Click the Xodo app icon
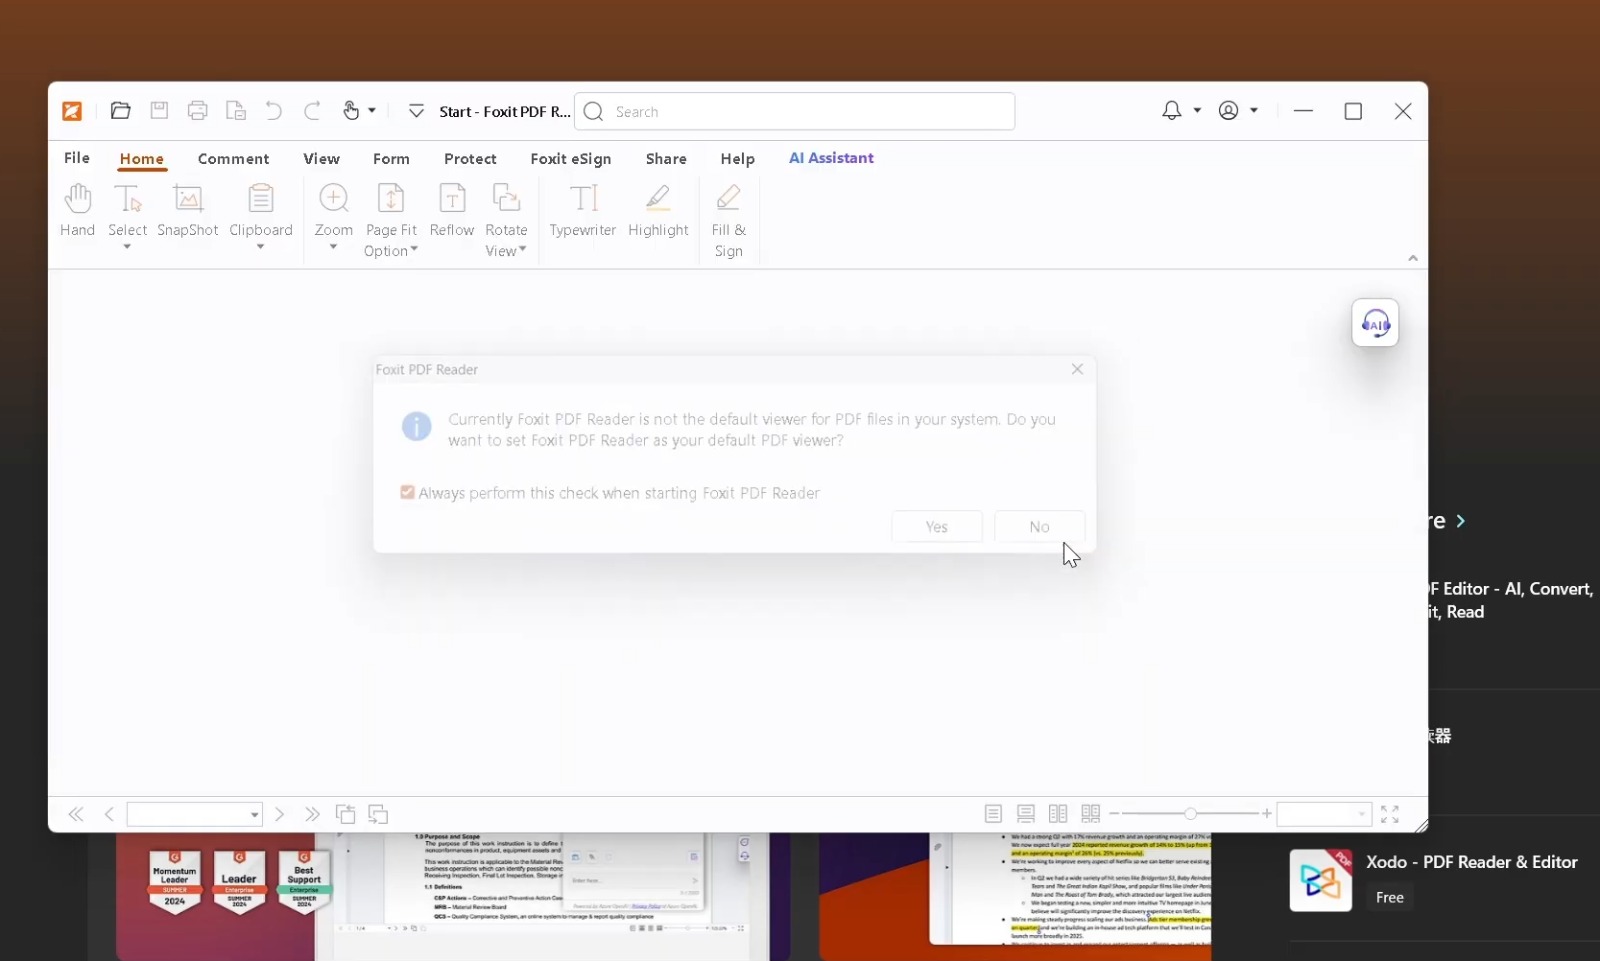The image size is (1600, 961). pyautogui.click(x=1321, y=880)
